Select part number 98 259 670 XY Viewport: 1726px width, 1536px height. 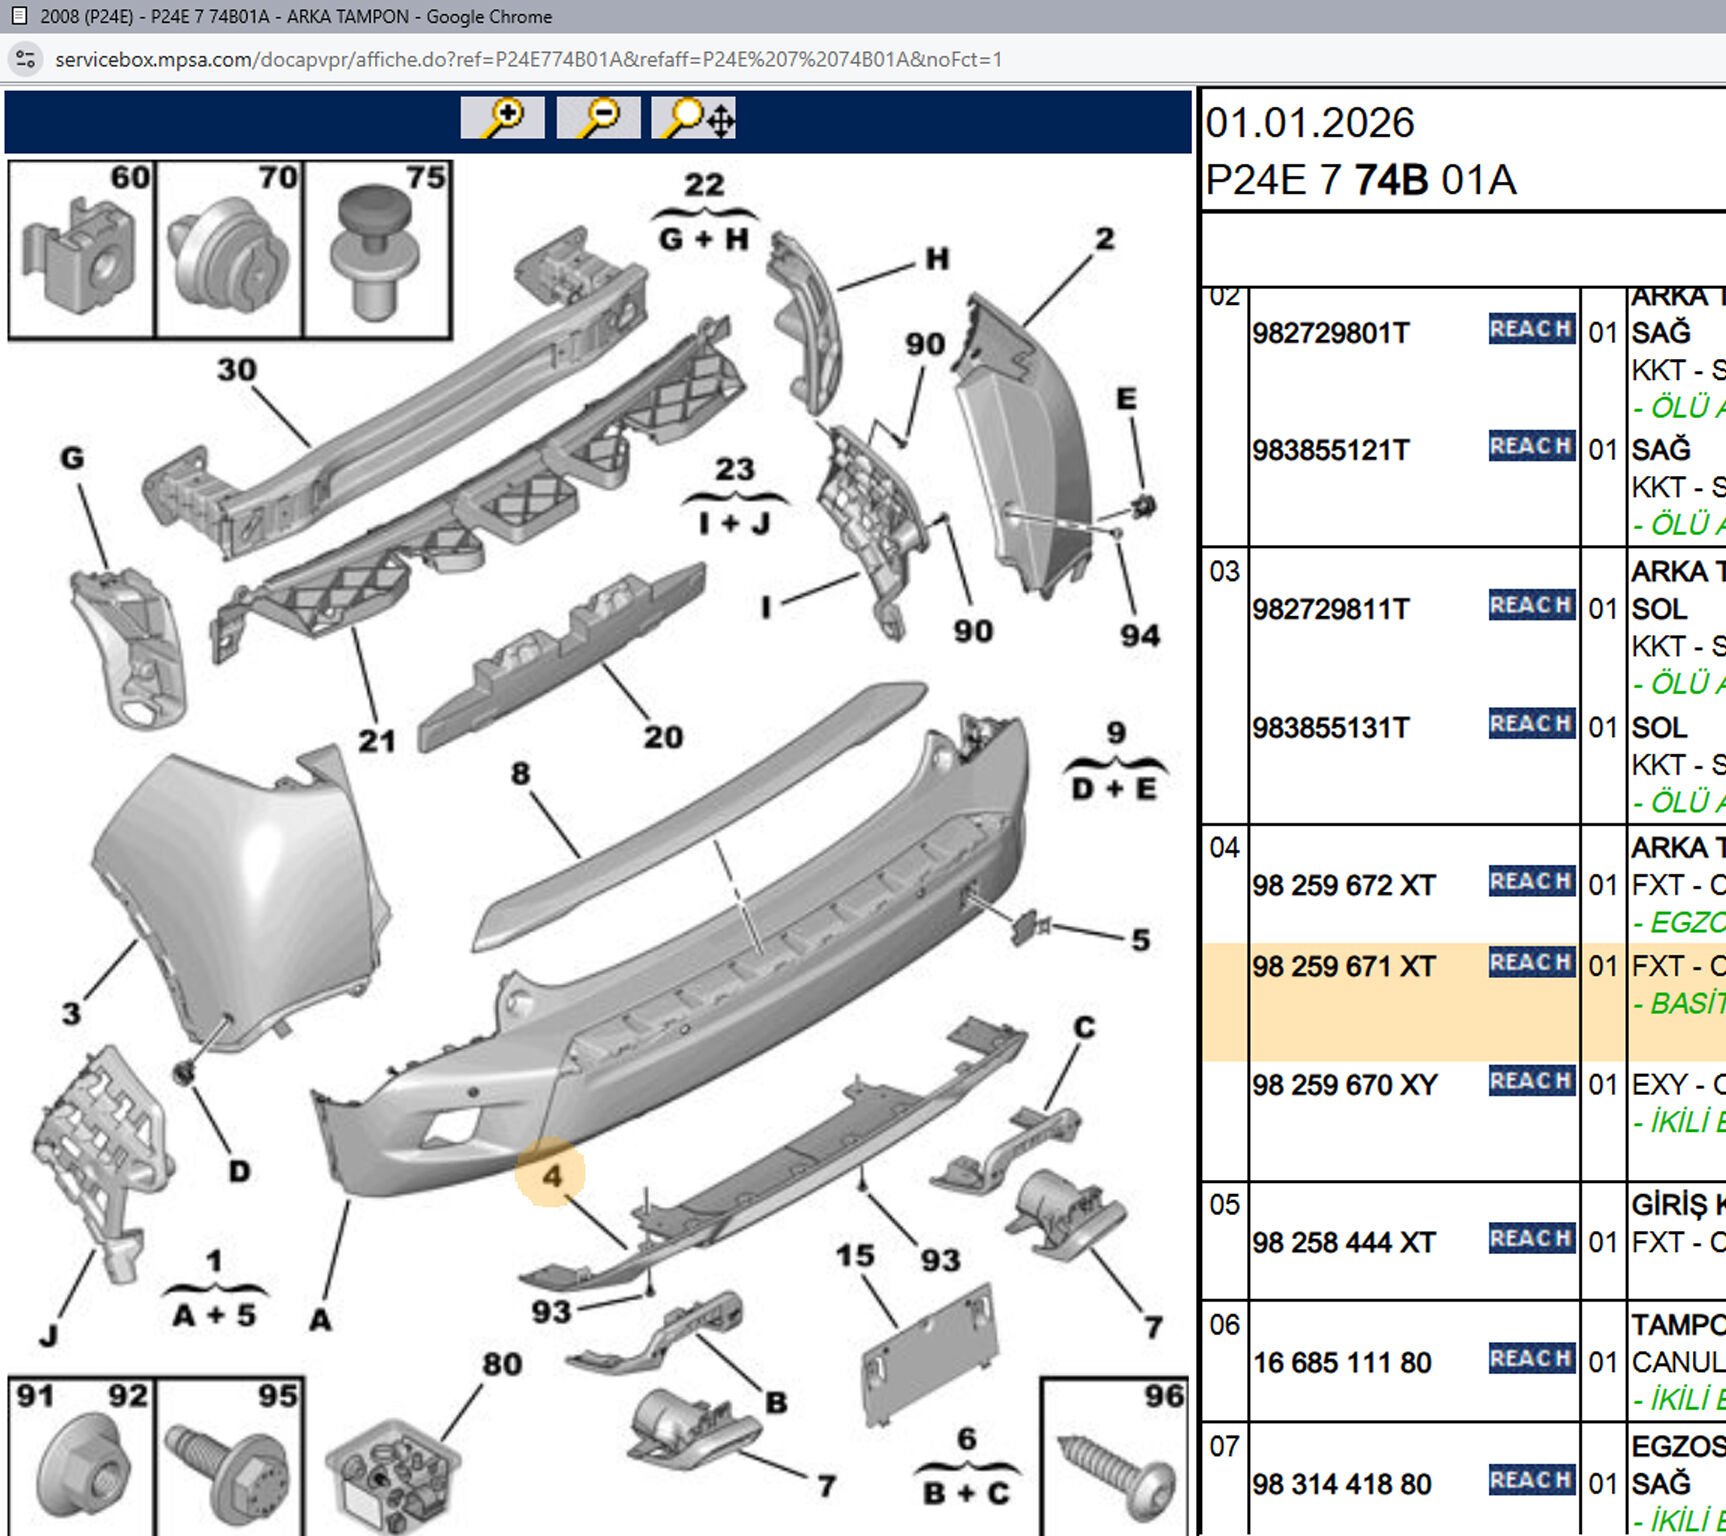click(1344, 1085)
